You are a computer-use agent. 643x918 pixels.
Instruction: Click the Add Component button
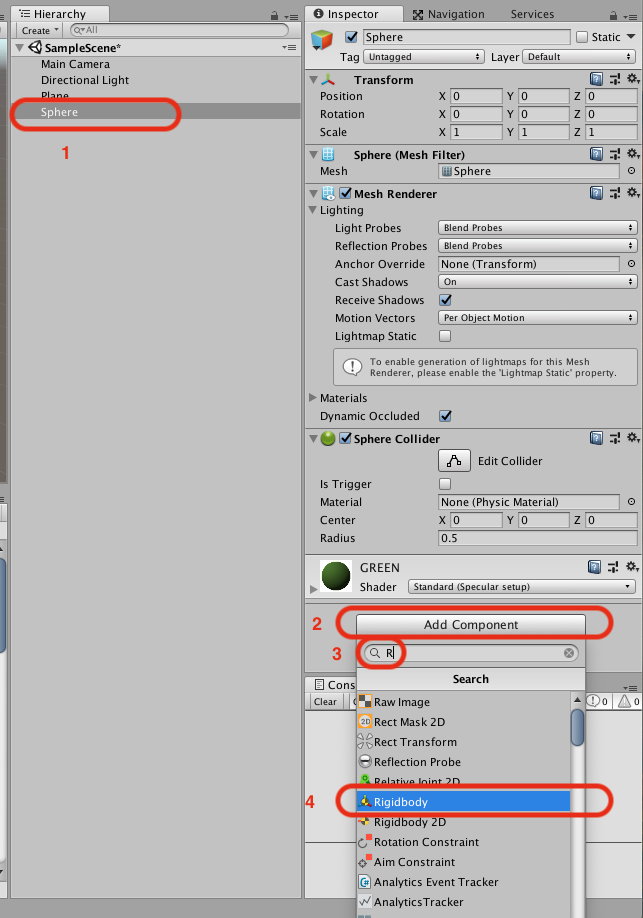[x=470, y=625]
